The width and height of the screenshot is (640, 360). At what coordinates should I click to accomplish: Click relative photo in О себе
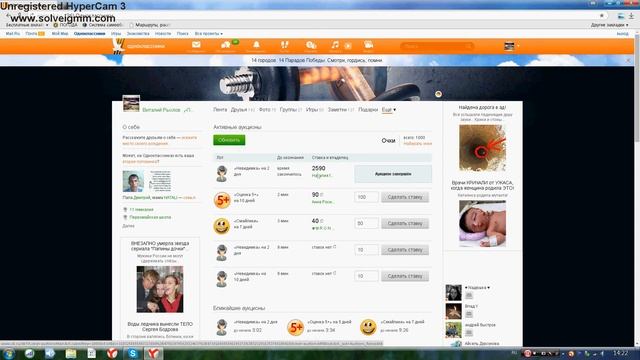tap(133, 181)
